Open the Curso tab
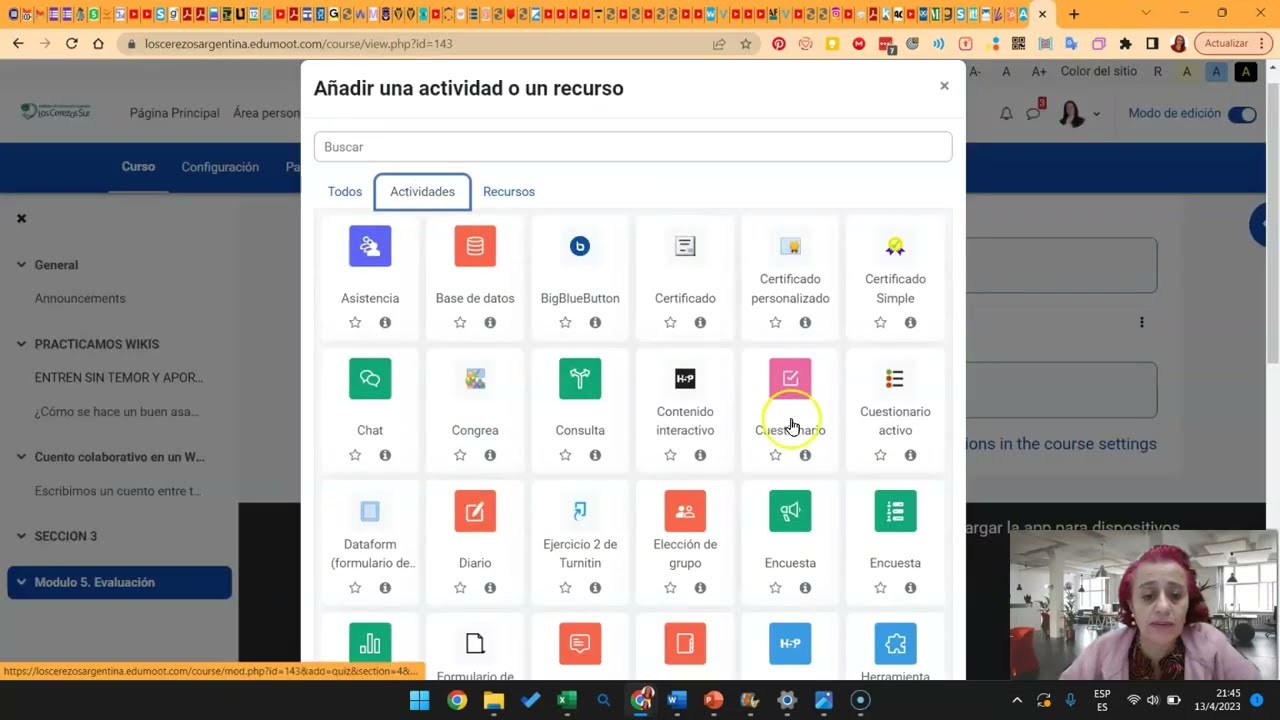This screenshot has width=1280, height=720. pyautogui.click(x=138, y=166)
